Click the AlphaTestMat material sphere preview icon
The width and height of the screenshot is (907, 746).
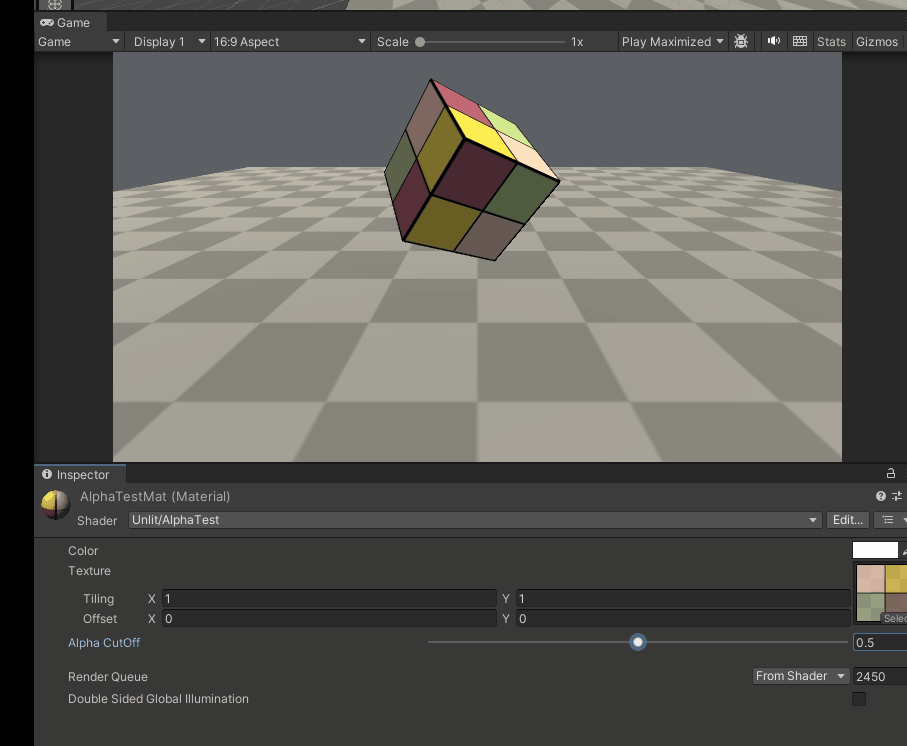tap(56, 505)
